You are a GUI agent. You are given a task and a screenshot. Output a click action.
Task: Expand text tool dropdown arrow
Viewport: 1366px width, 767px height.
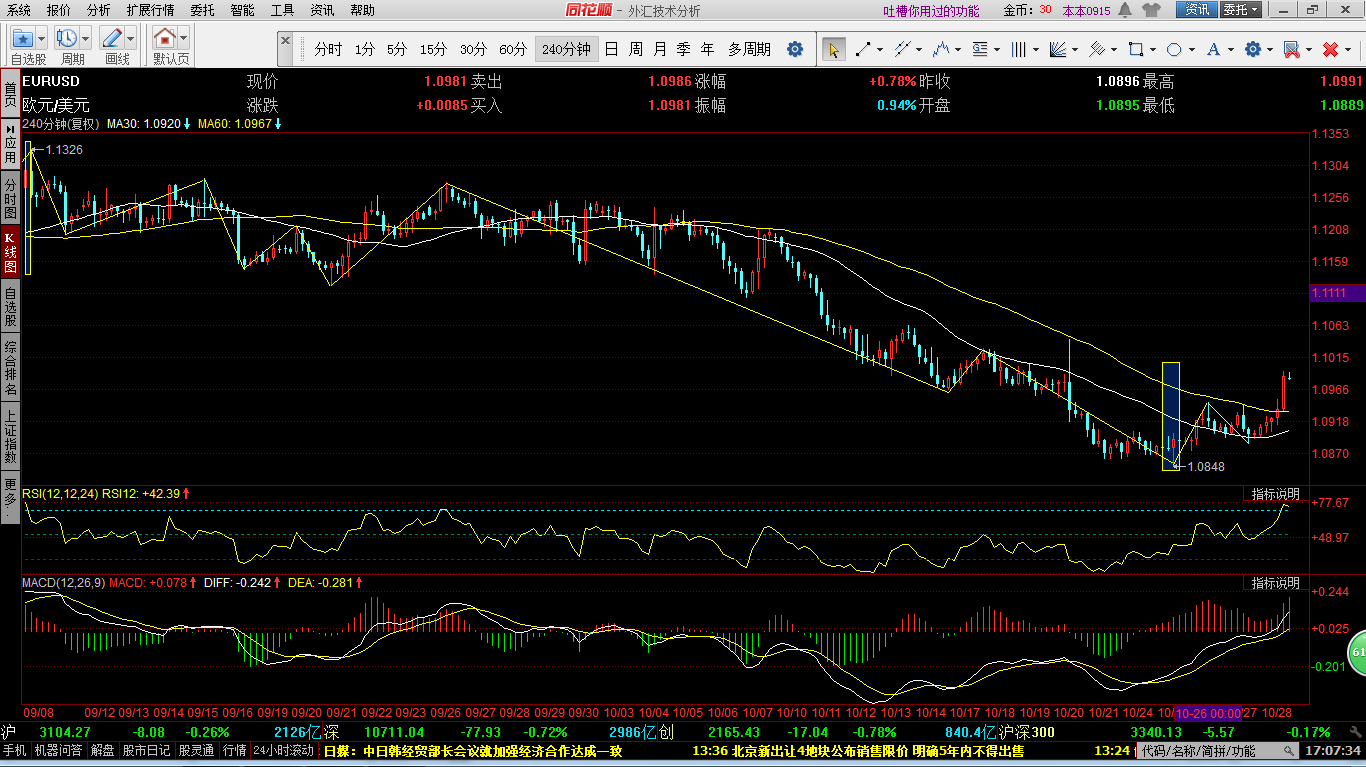[1231, 49]
